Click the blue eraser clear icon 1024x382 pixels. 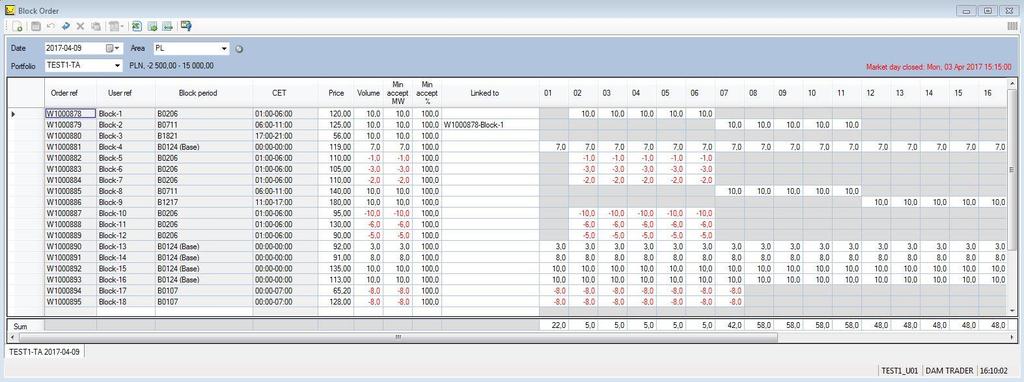pyautogui.click(x=65, y=26)
